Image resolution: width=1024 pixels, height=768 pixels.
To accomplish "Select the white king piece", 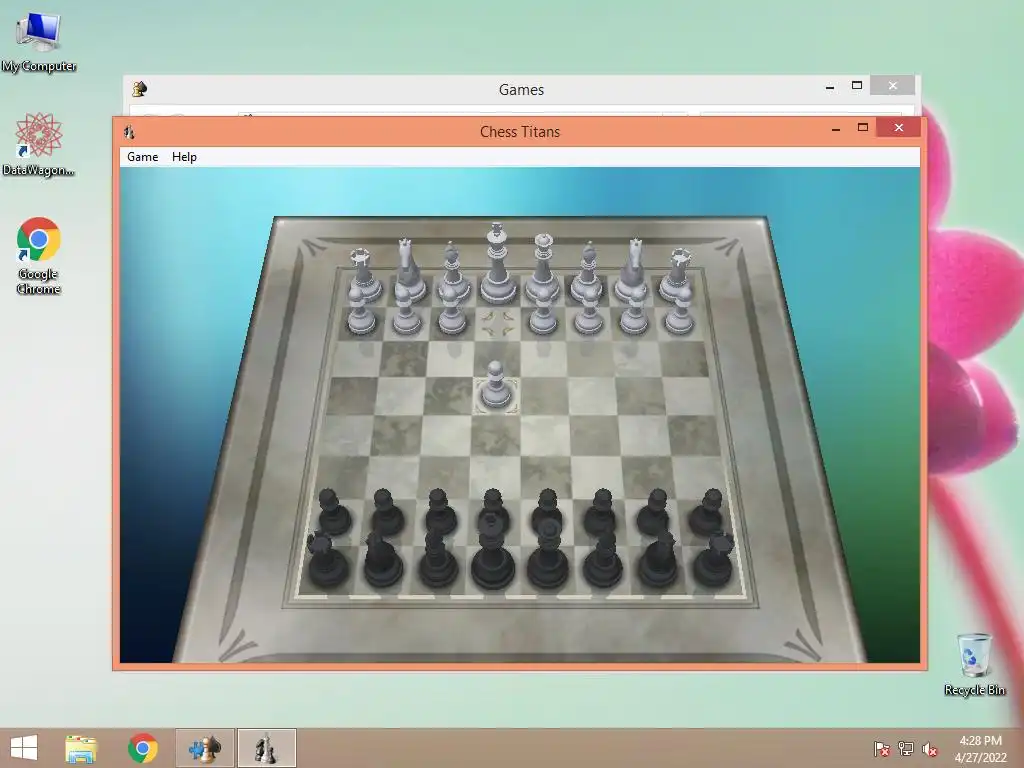I will click(496, 264).
